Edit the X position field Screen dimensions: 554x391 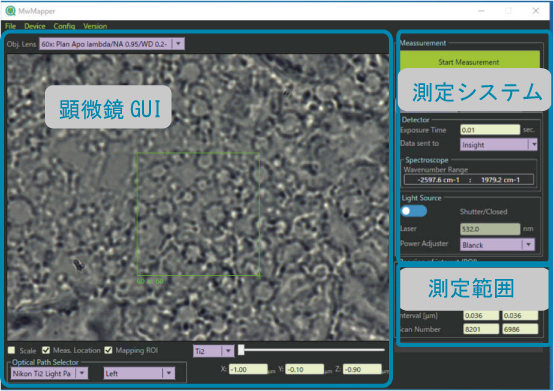(x=248, y=369)
